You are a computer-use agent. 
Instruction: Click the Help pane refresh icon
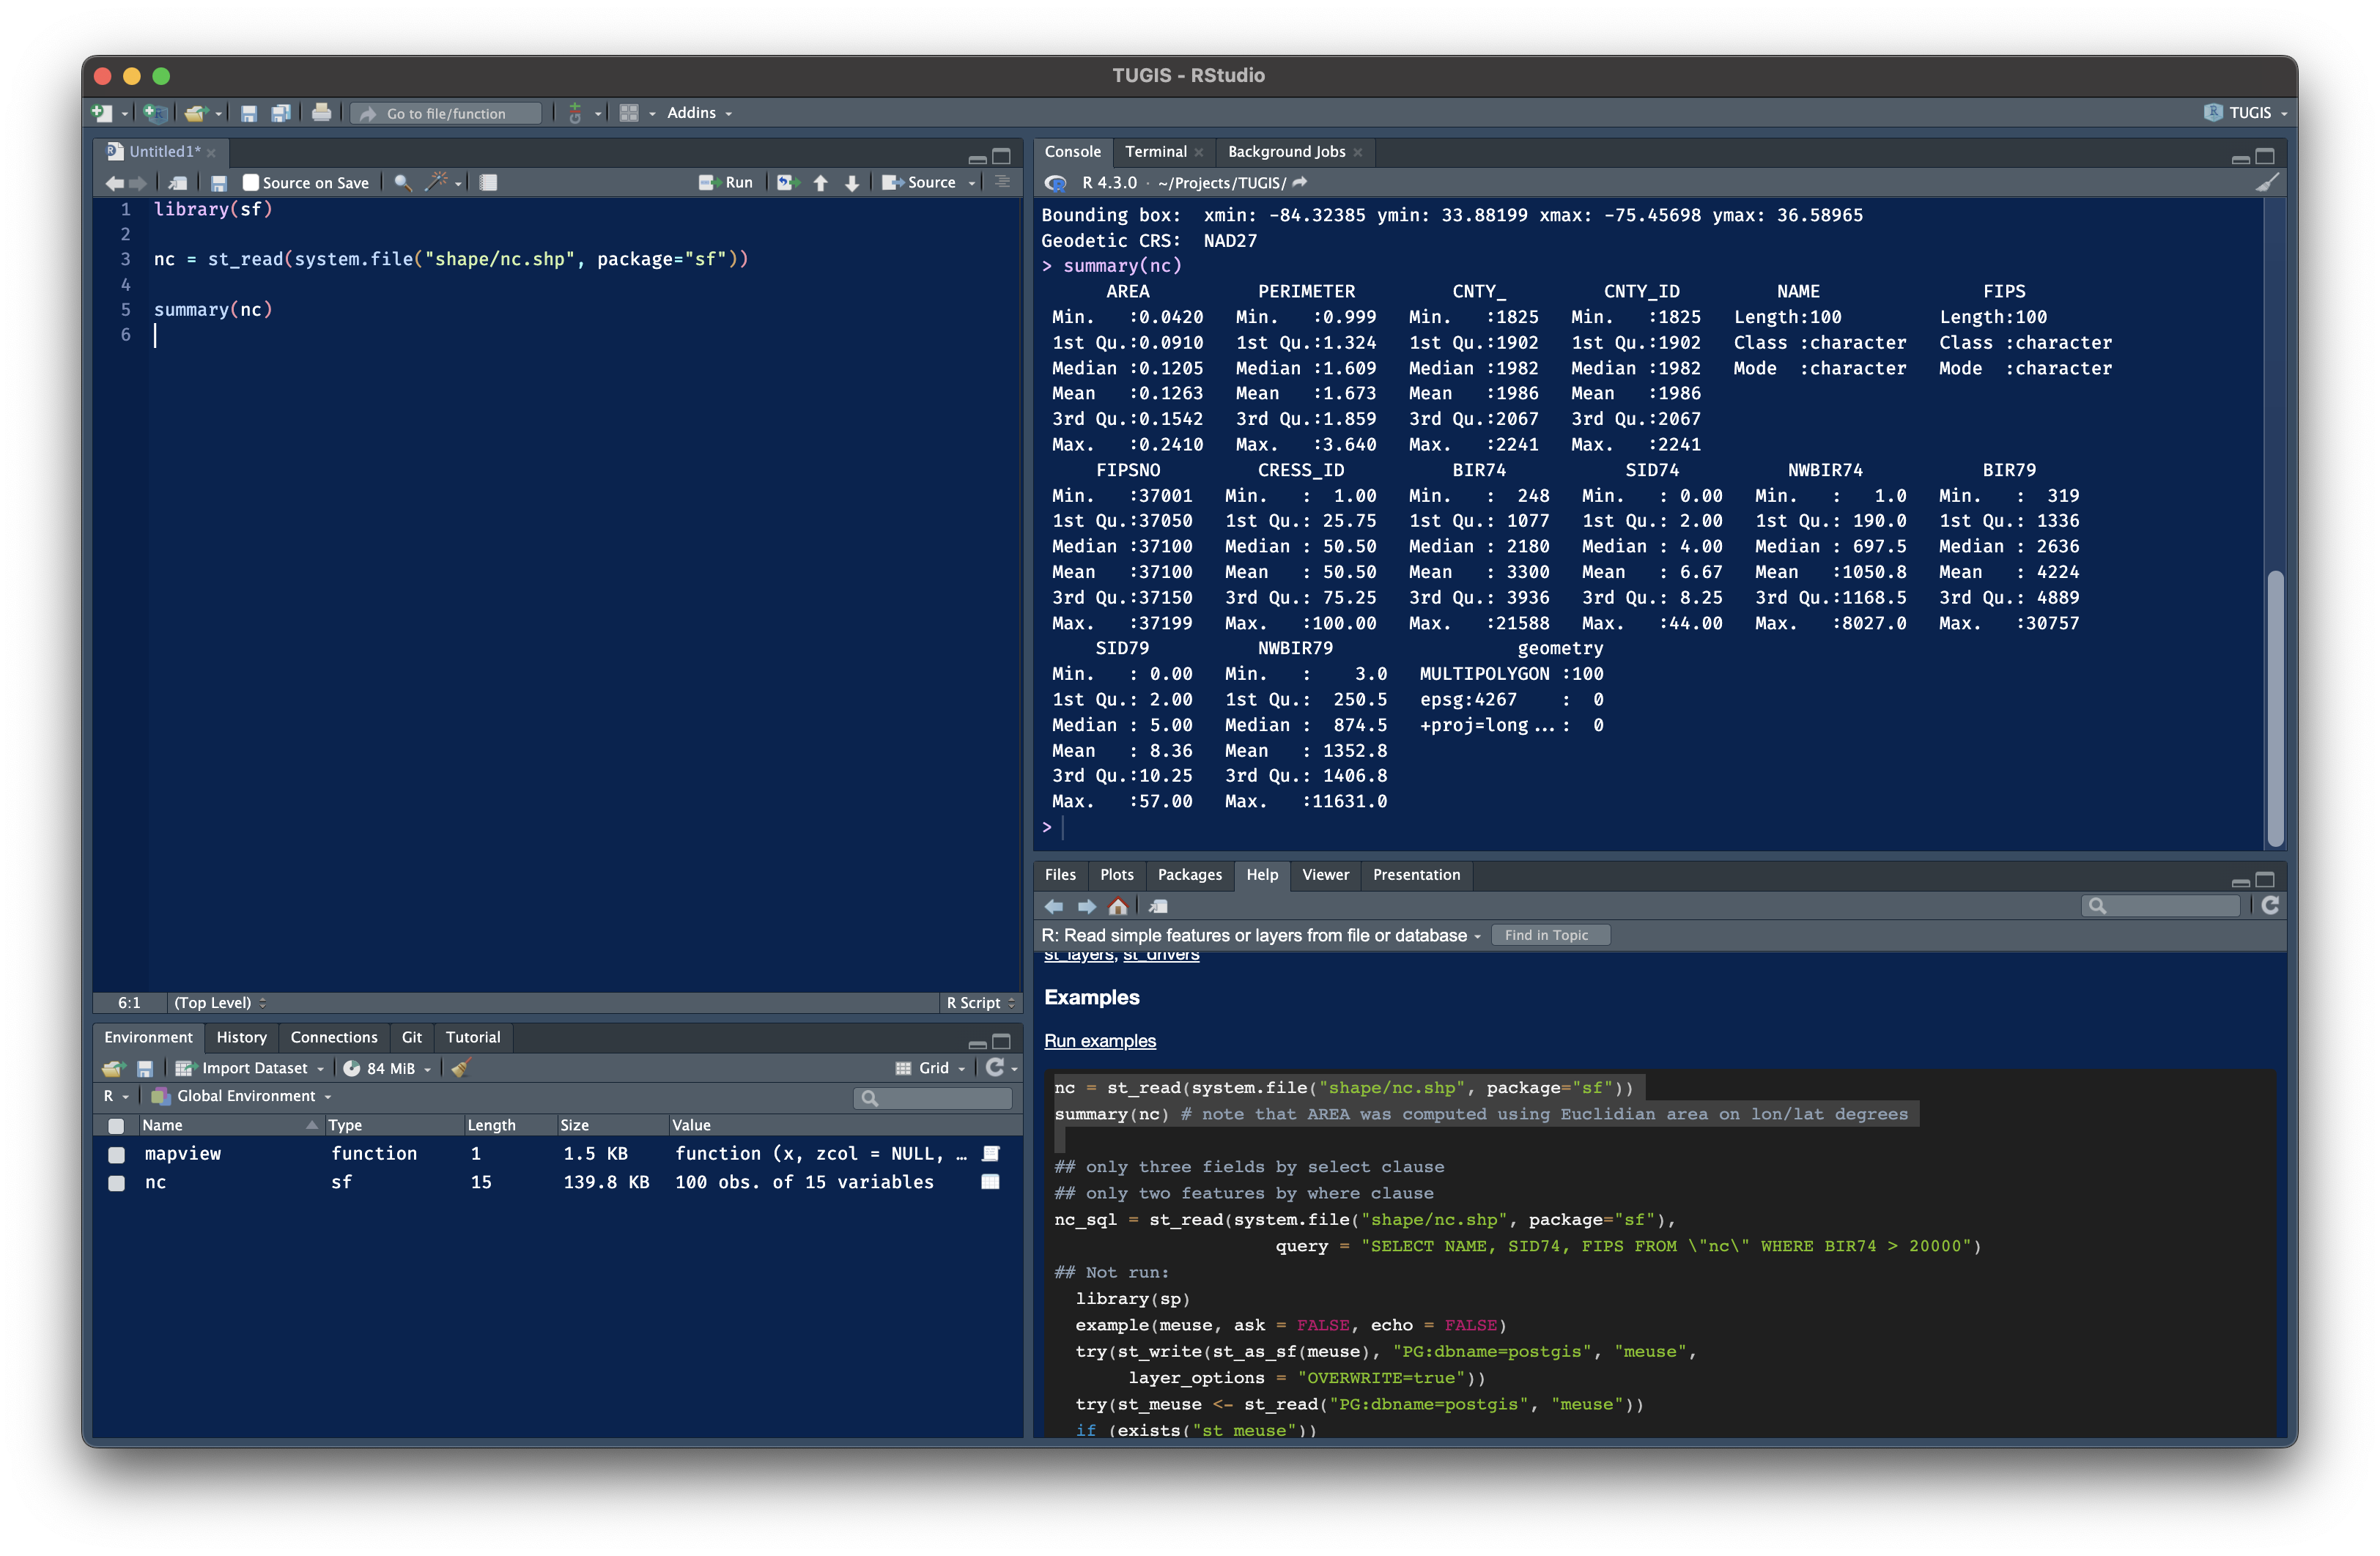point(2270,905)
